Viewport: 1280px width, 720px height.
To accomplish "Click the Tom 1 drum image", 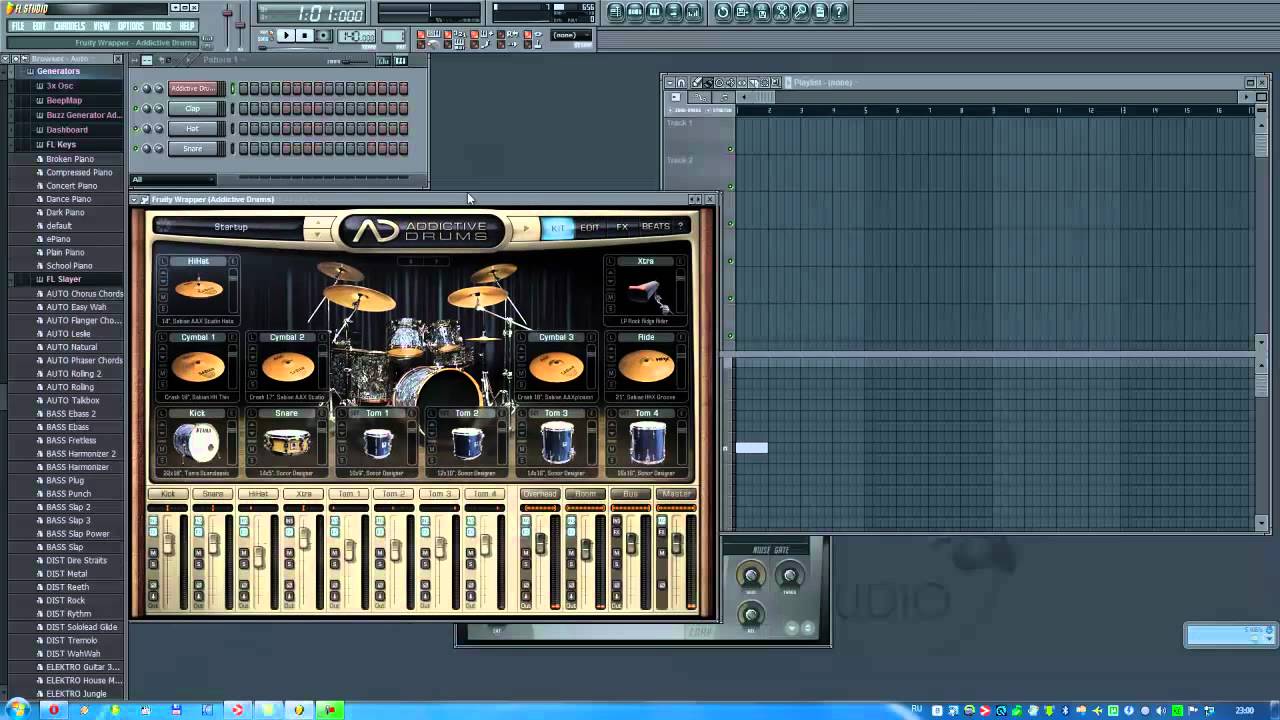I will pos(377,443).
